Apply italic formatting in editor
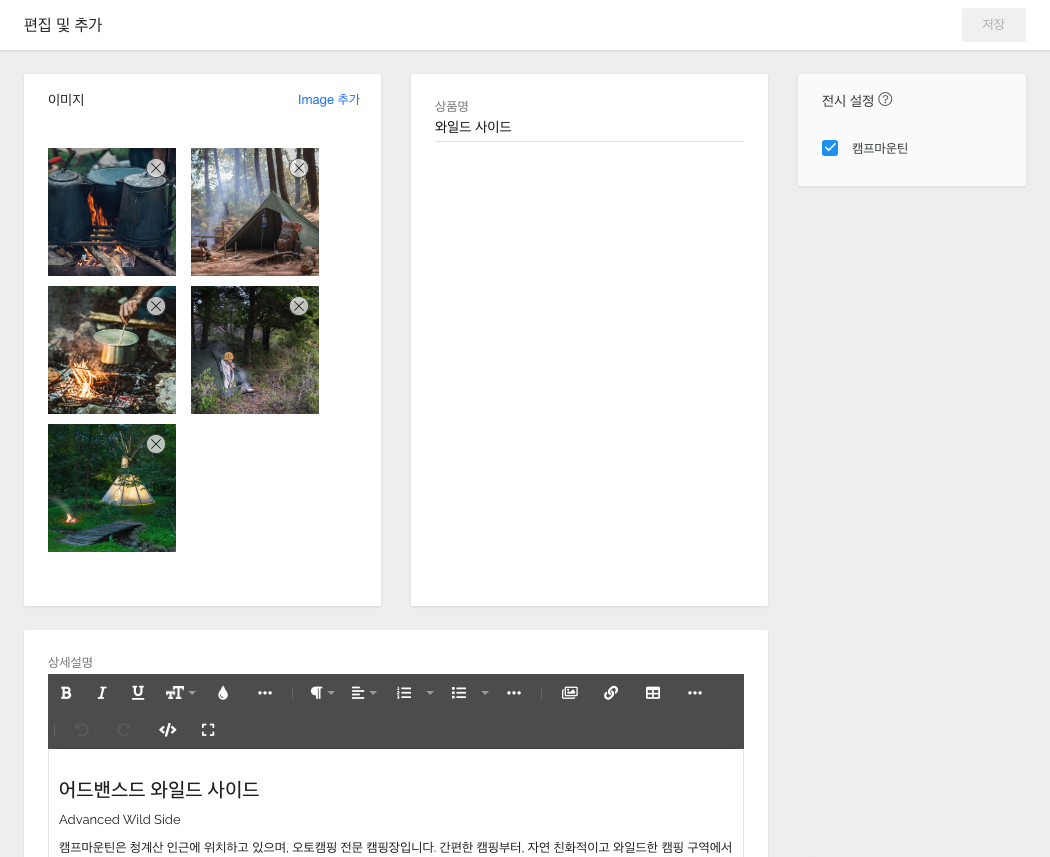 pos(101,693)
